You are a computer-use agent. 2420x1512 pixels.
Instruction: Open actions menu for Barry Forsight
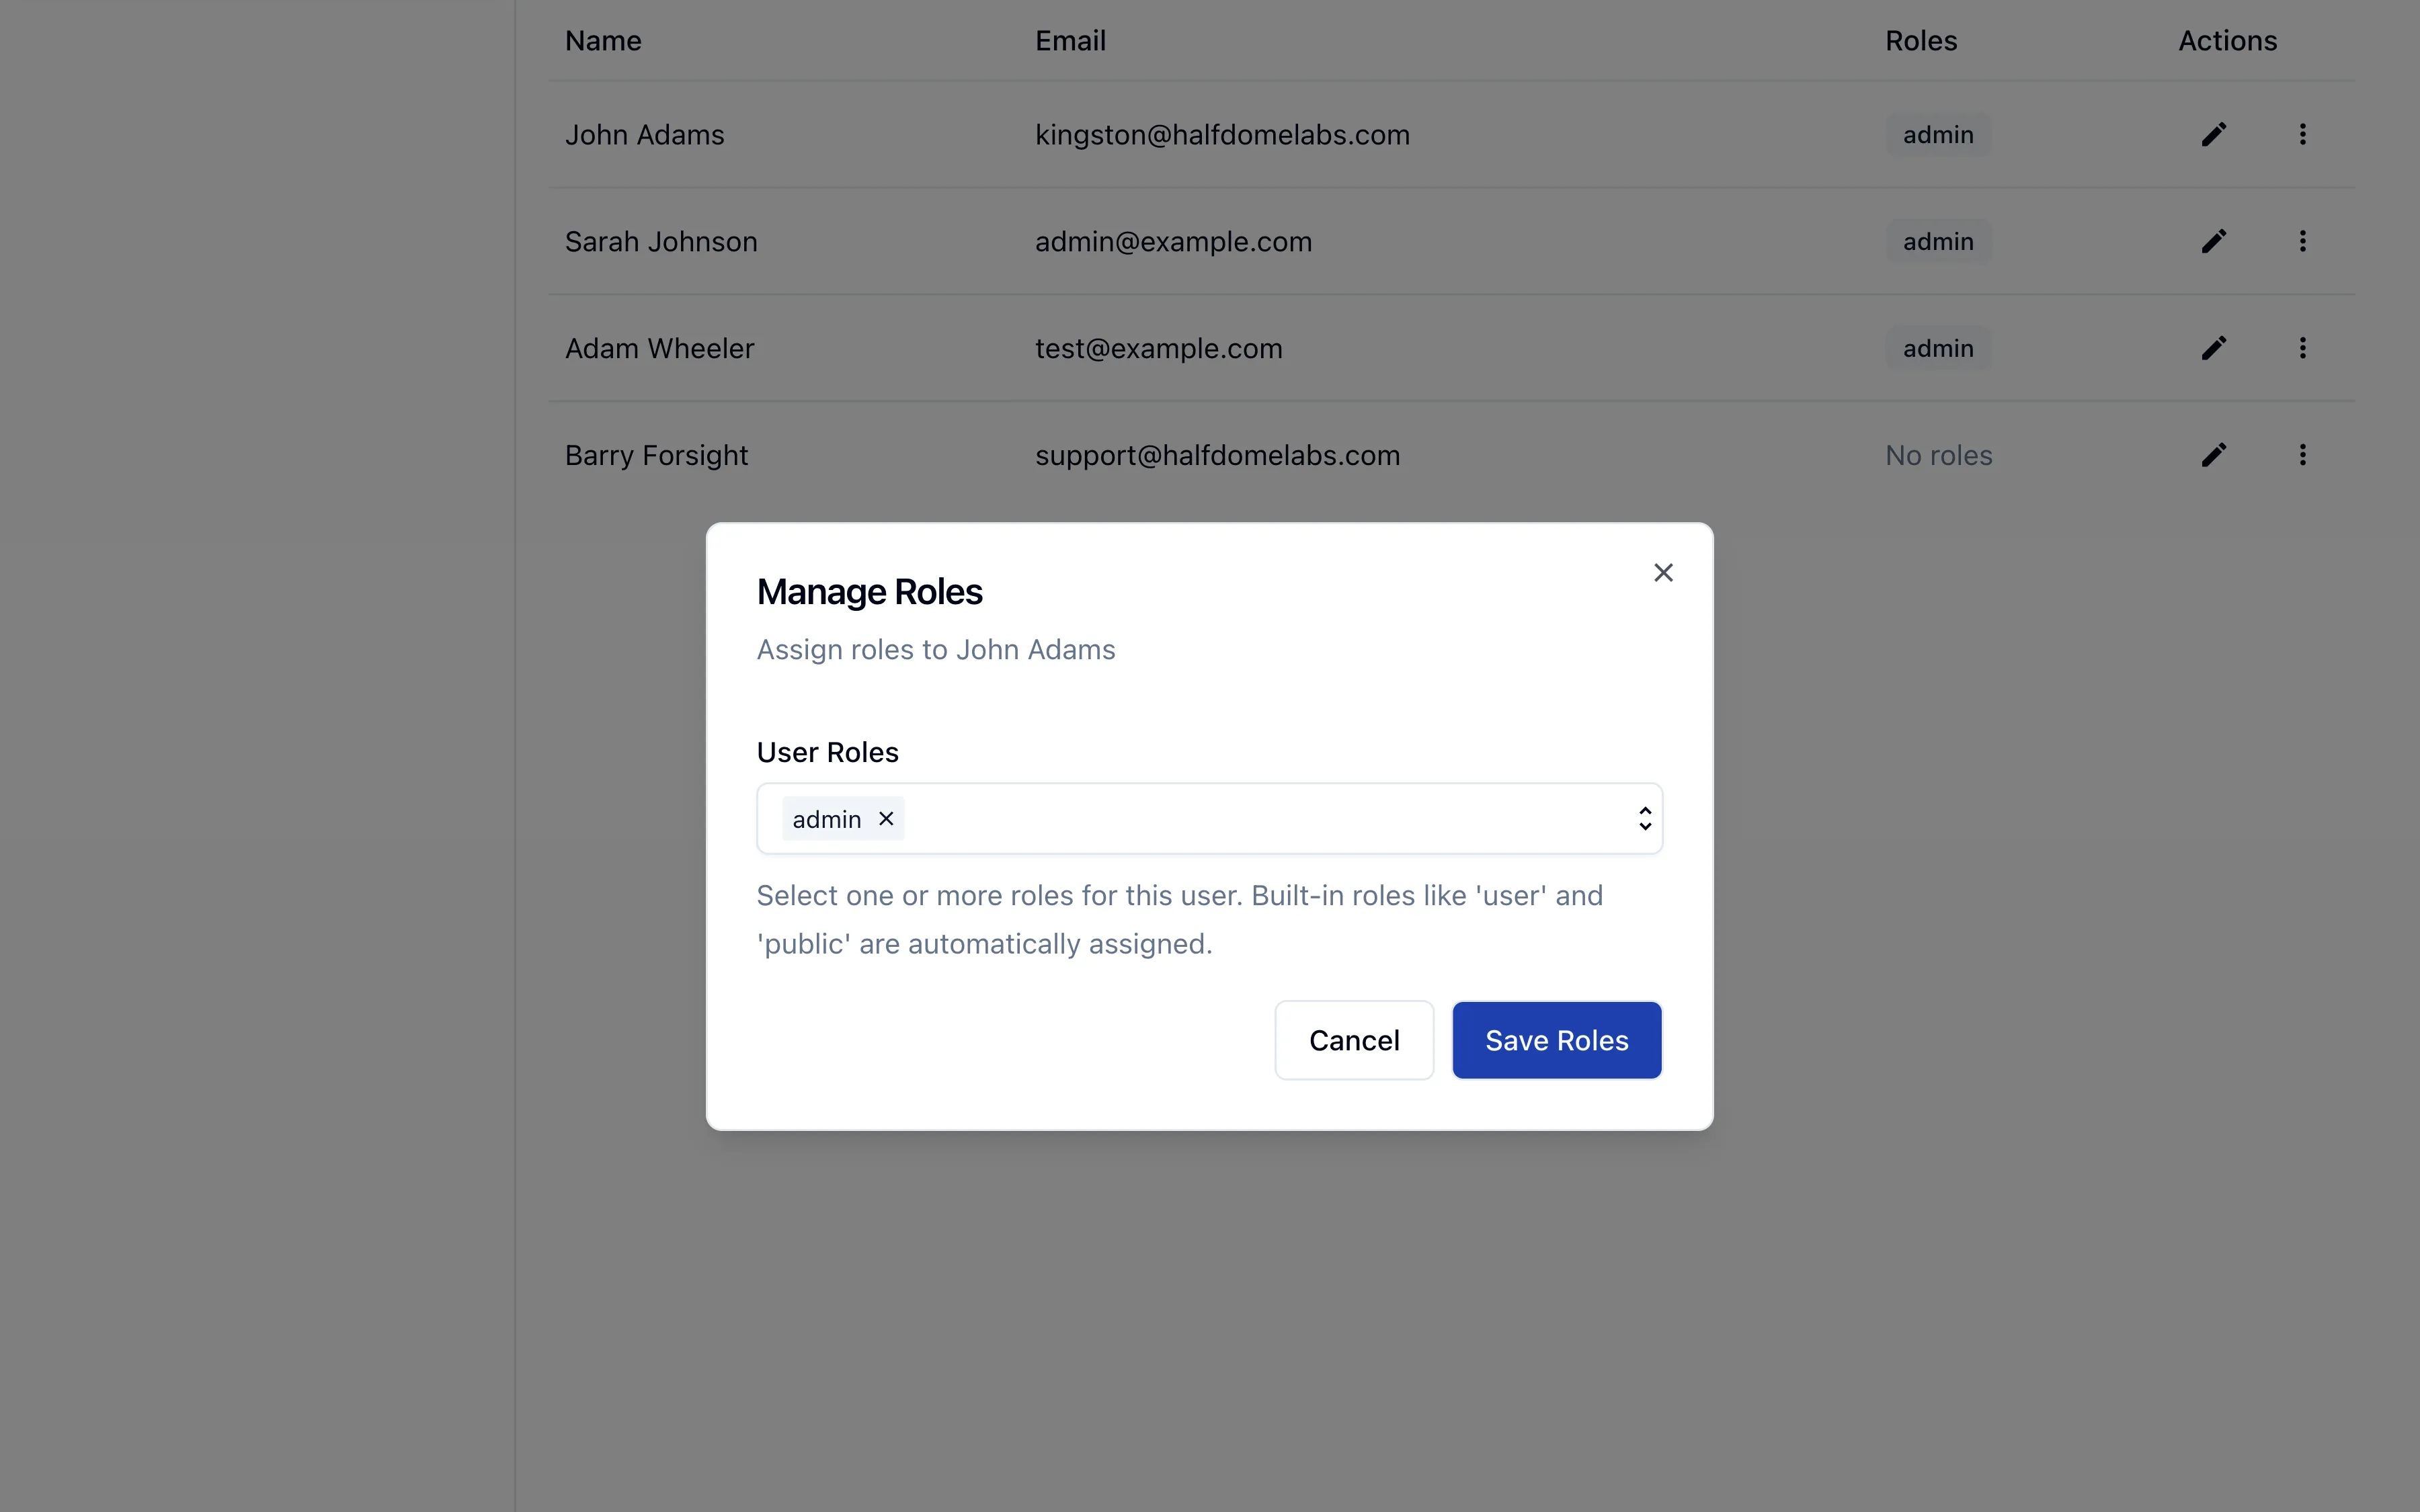[x=2303, y=455]
